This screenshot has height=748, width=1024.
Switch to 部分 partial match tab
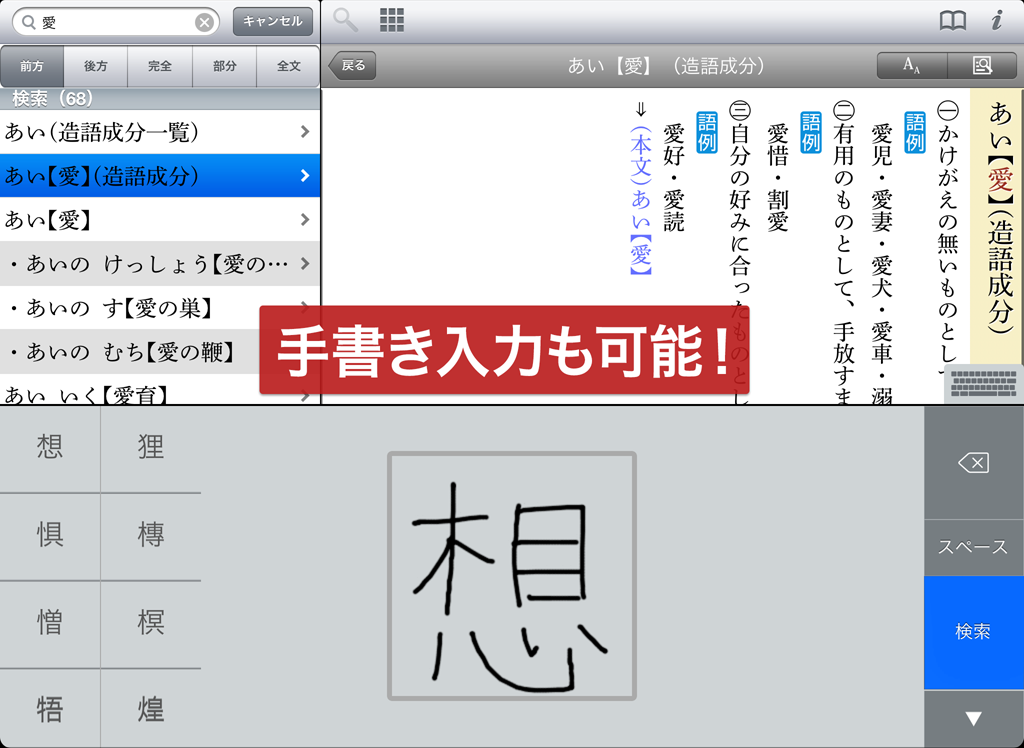click(224, 66)
